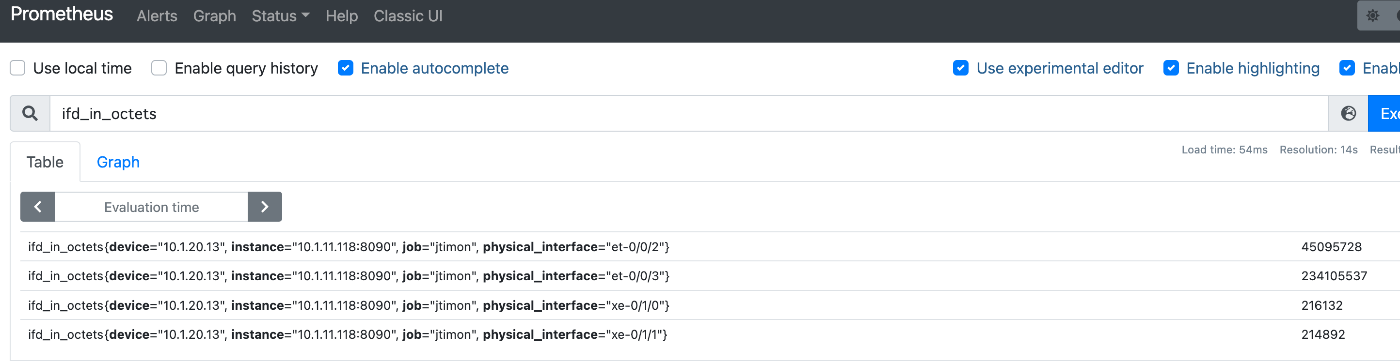Enable the Use local time checkbox
1400x363 pixels.
tap(18, 68)
